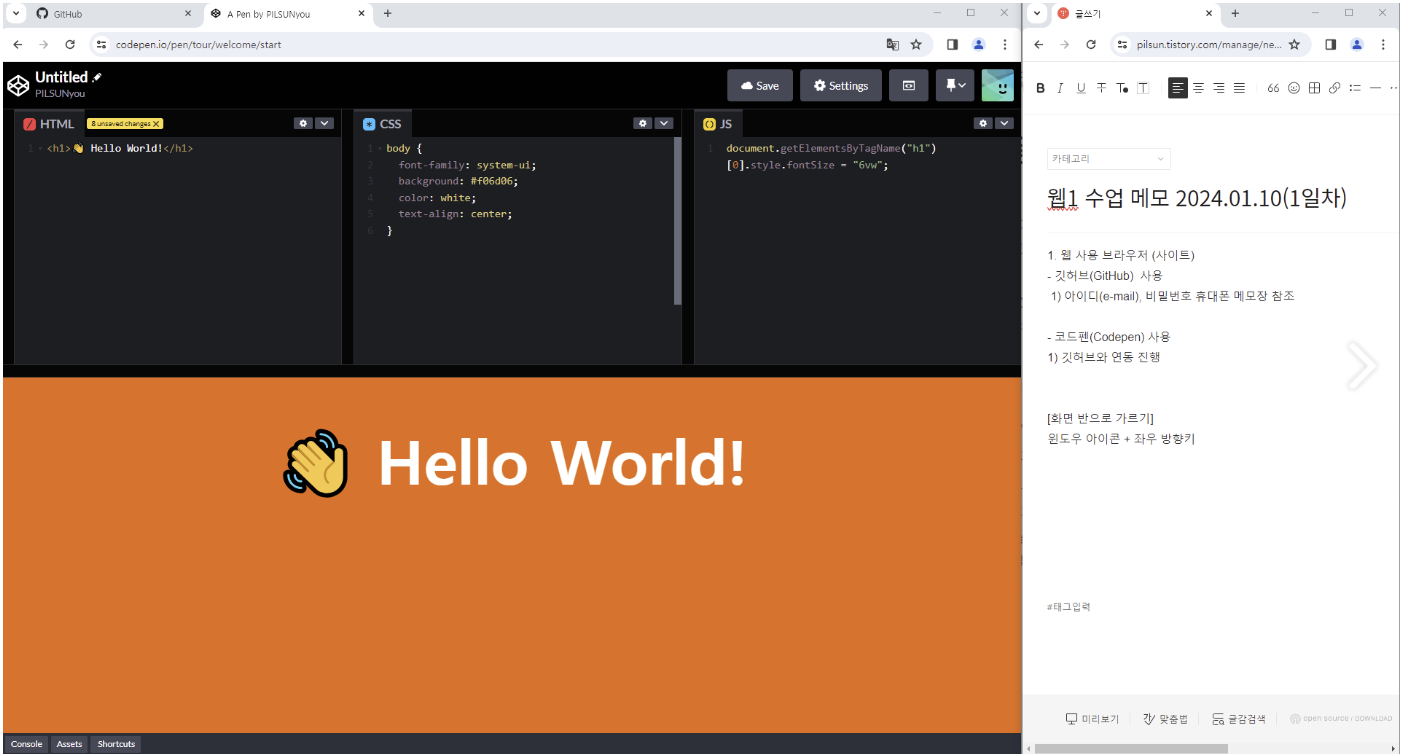Go back in CodePen browser window

point(17,44)
